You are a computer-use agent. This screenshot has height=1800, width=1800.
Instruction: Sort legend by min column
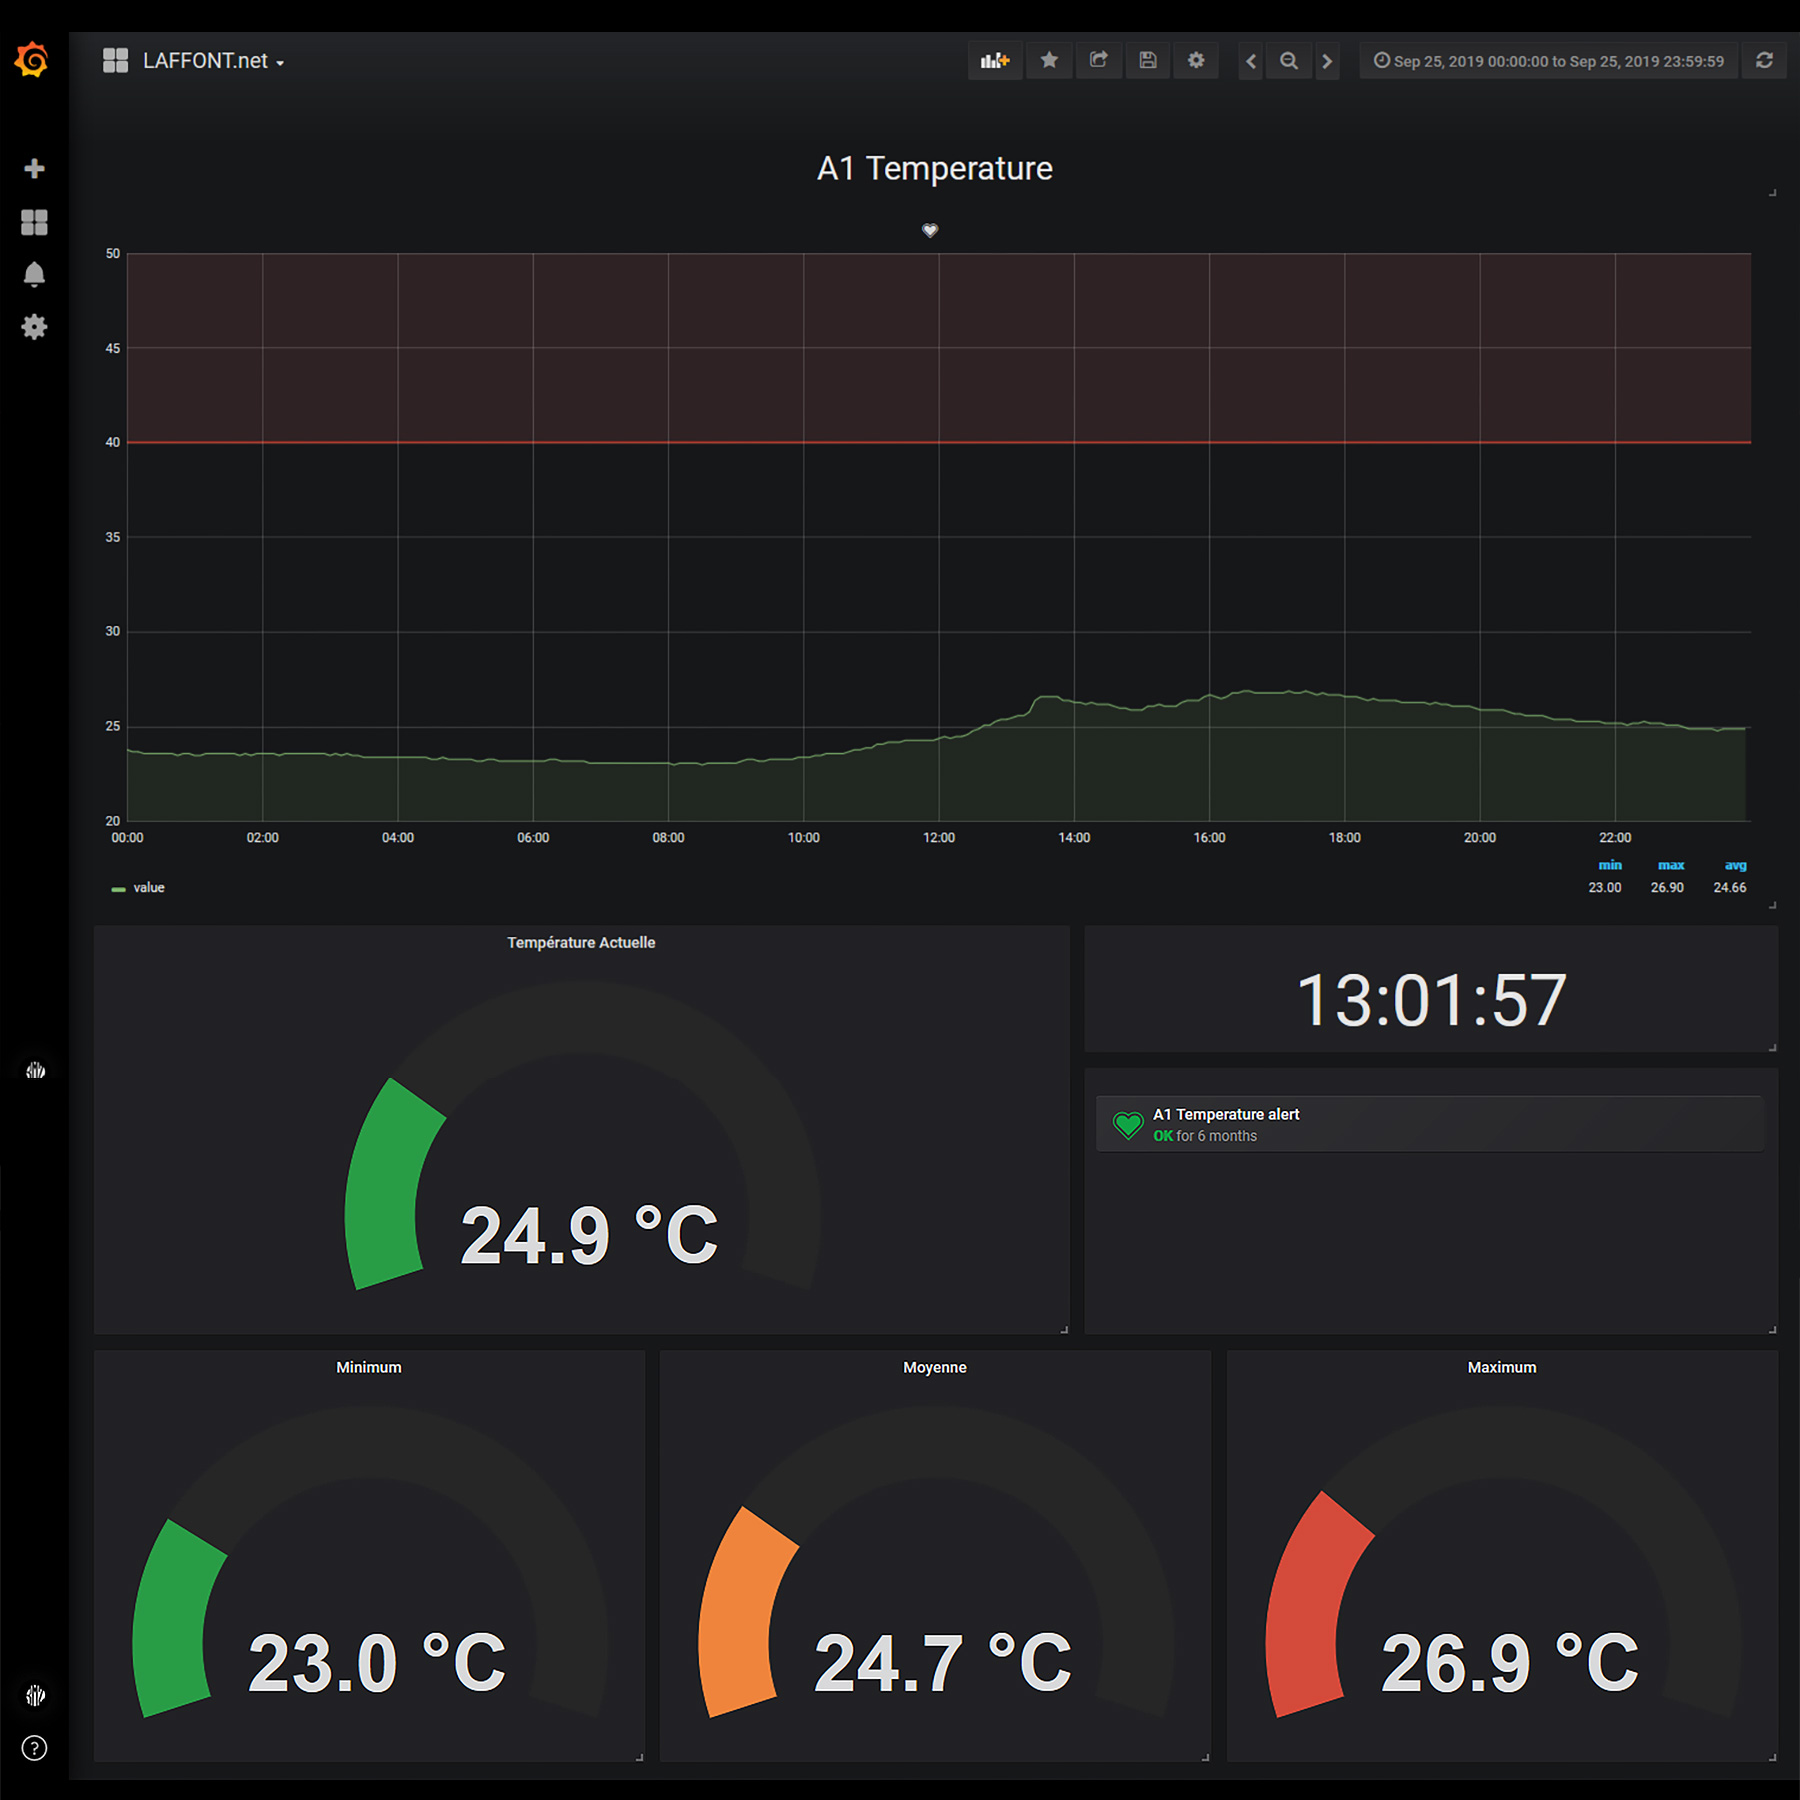tap(1610, 865)
